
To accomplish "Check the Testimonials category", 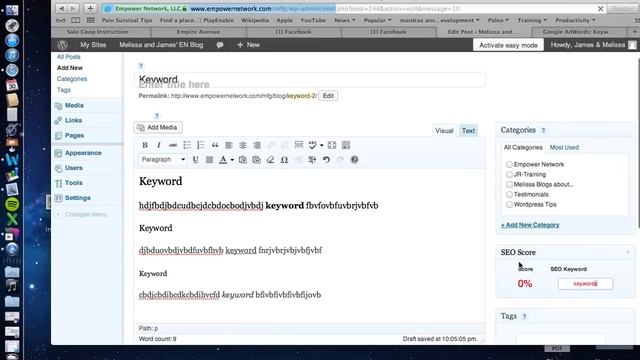I will (509, 195).
